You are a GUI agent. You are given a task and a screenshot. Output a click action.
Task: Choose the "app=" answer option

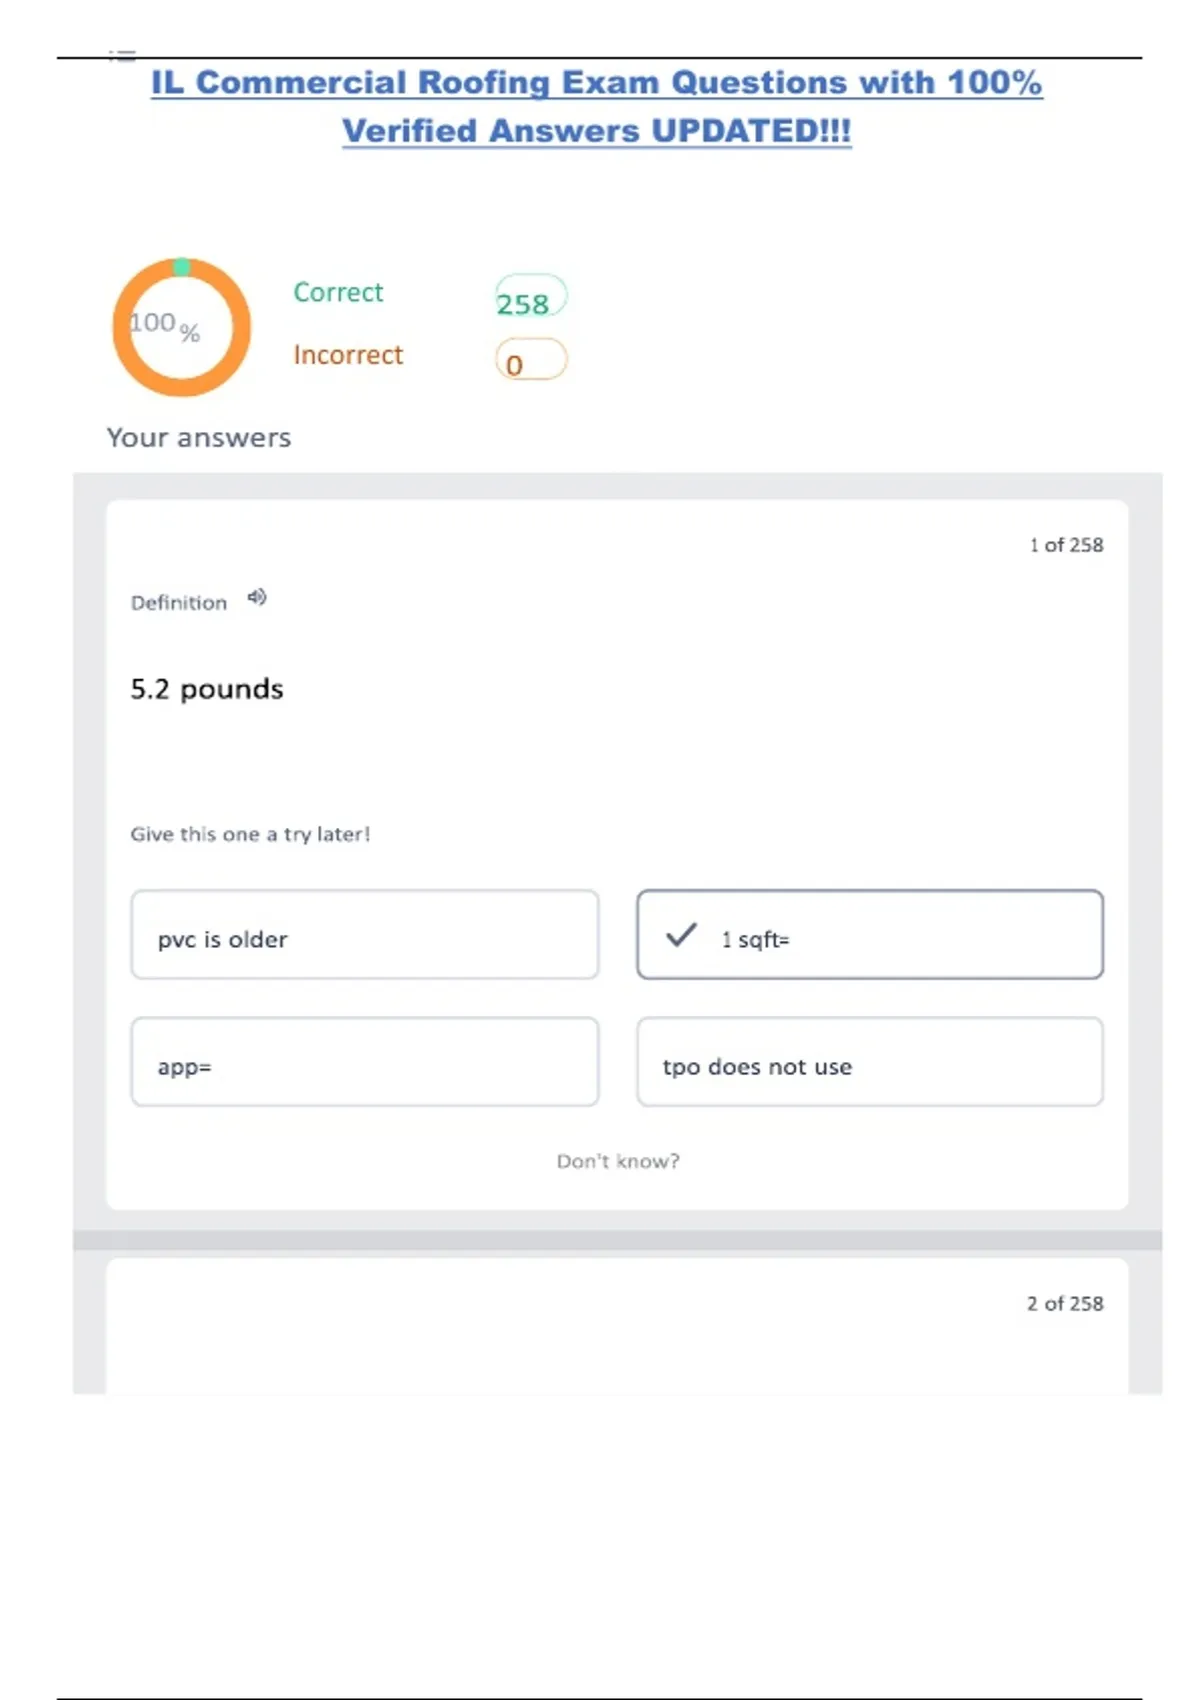tap(364, 1062)
